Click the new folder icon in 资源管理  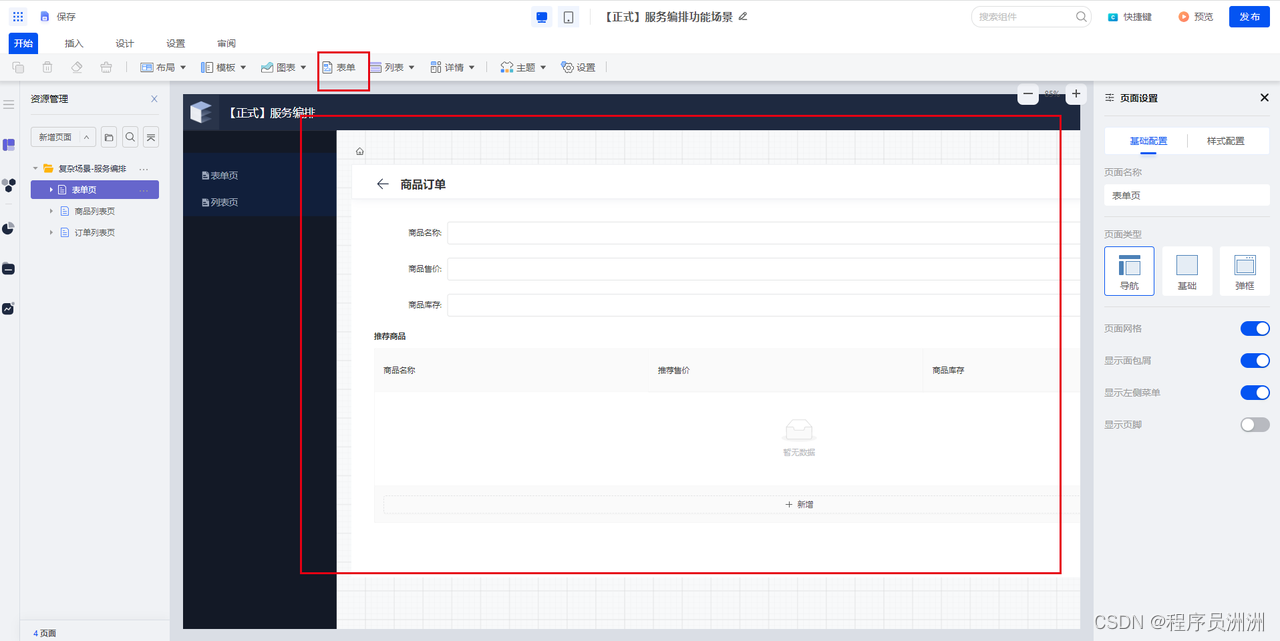click(109, 137)
